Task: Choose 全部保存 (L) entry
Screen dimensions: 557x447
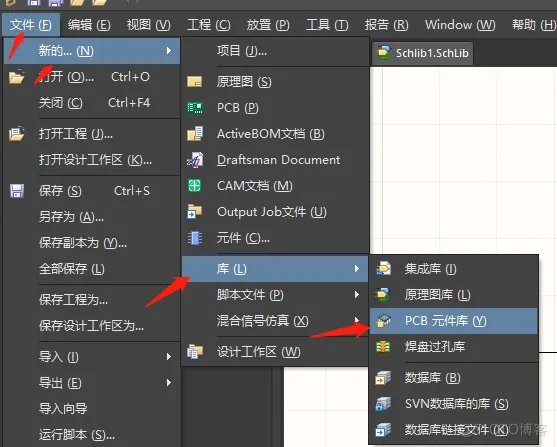Action: coord(92,269)
